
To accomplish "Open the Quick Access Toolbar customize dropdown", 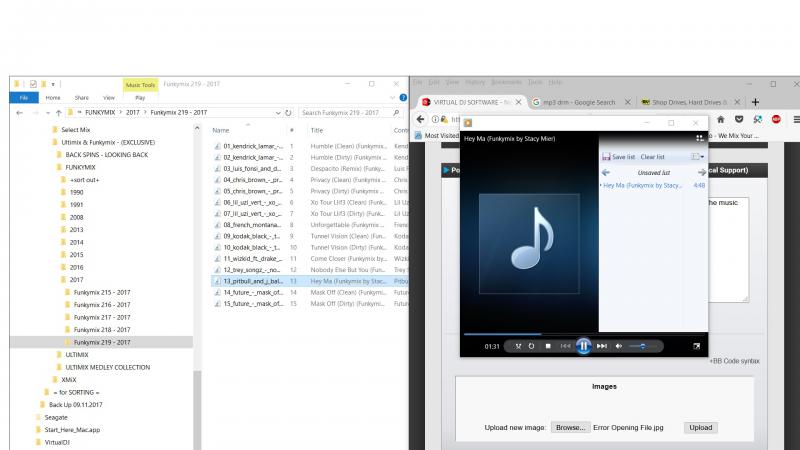I will 53,84.
